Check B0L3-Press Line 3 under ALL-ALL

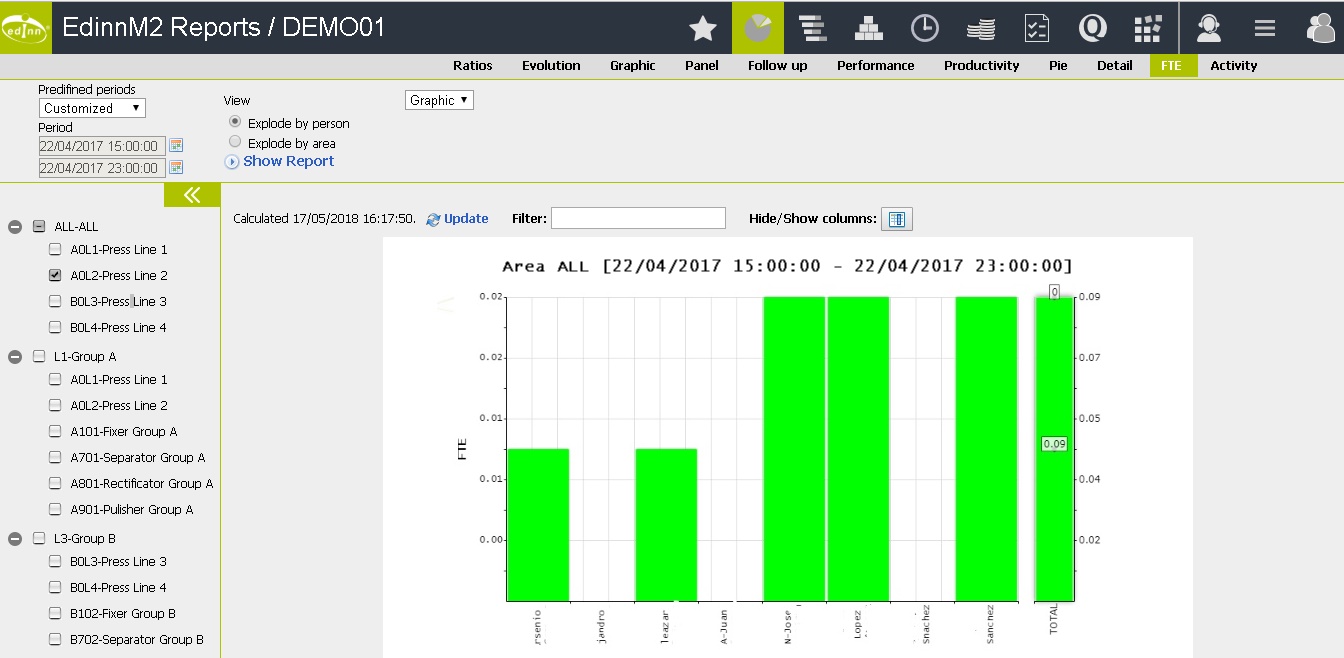click(x=55, y=301)
